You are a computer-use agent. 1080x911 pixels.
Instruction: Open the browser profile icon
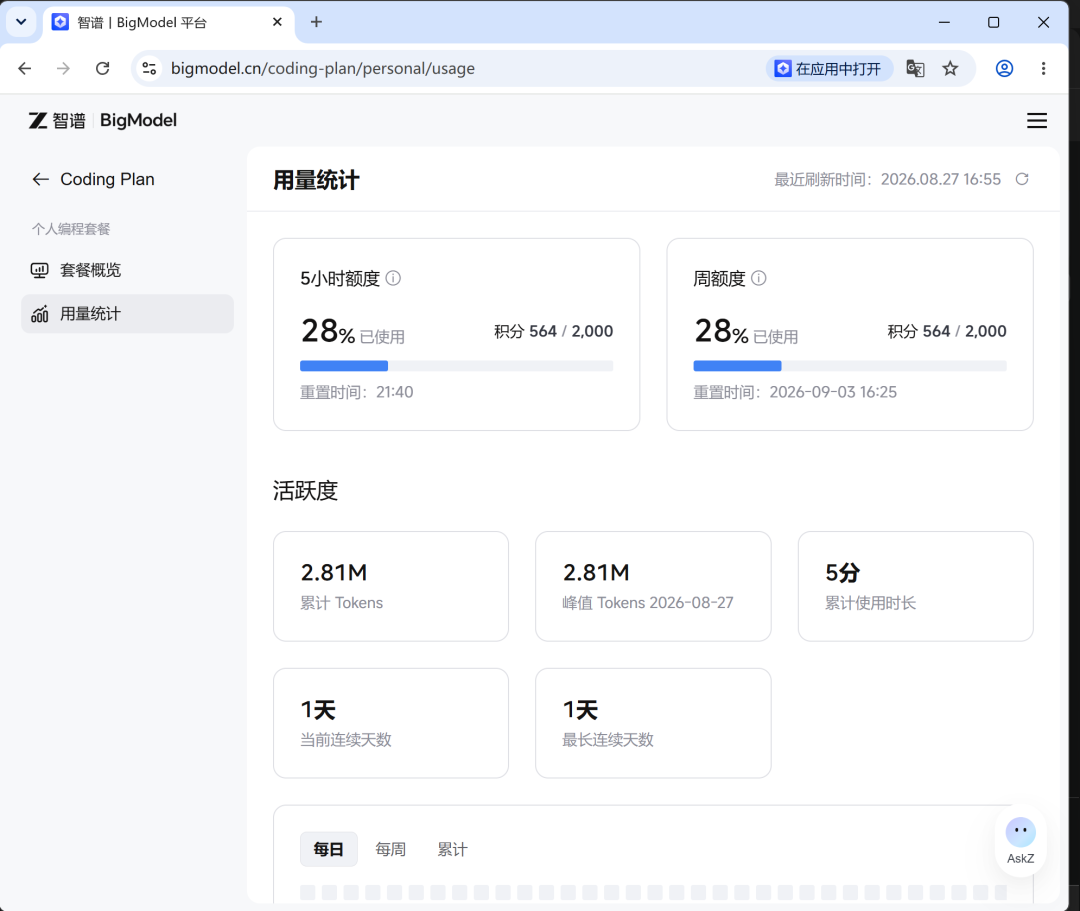pos(1004,68)
